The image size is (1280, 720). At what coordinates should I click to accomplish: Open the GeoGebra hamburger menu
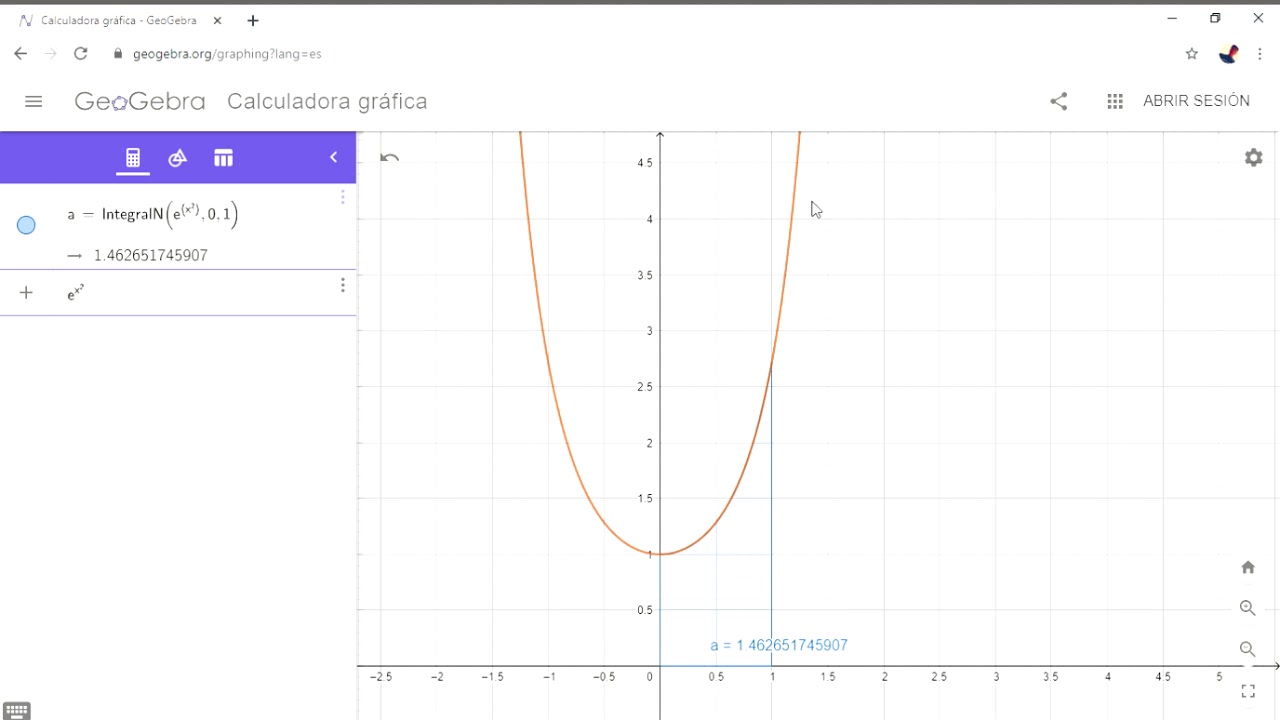click(x=34, y=101)
